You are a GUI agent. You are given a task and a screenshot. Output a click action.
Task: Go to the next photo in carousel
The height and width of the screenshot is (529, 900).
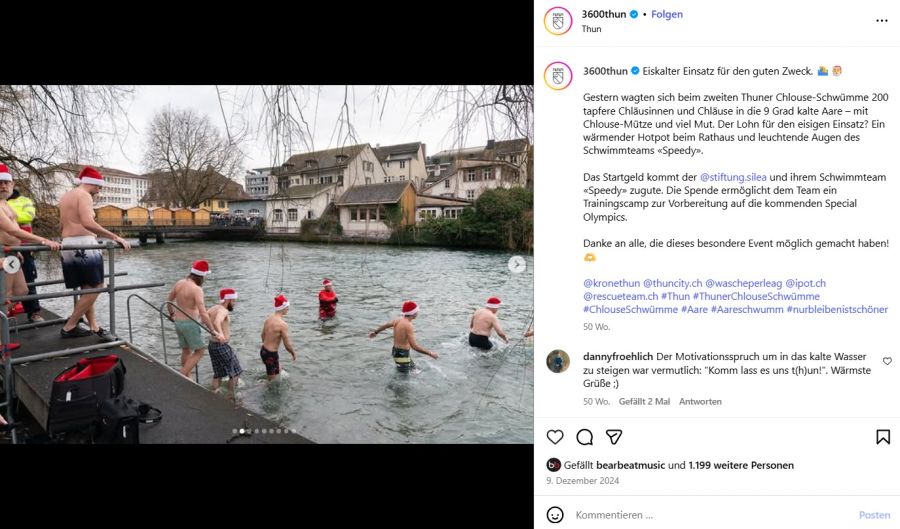[517, 265]
